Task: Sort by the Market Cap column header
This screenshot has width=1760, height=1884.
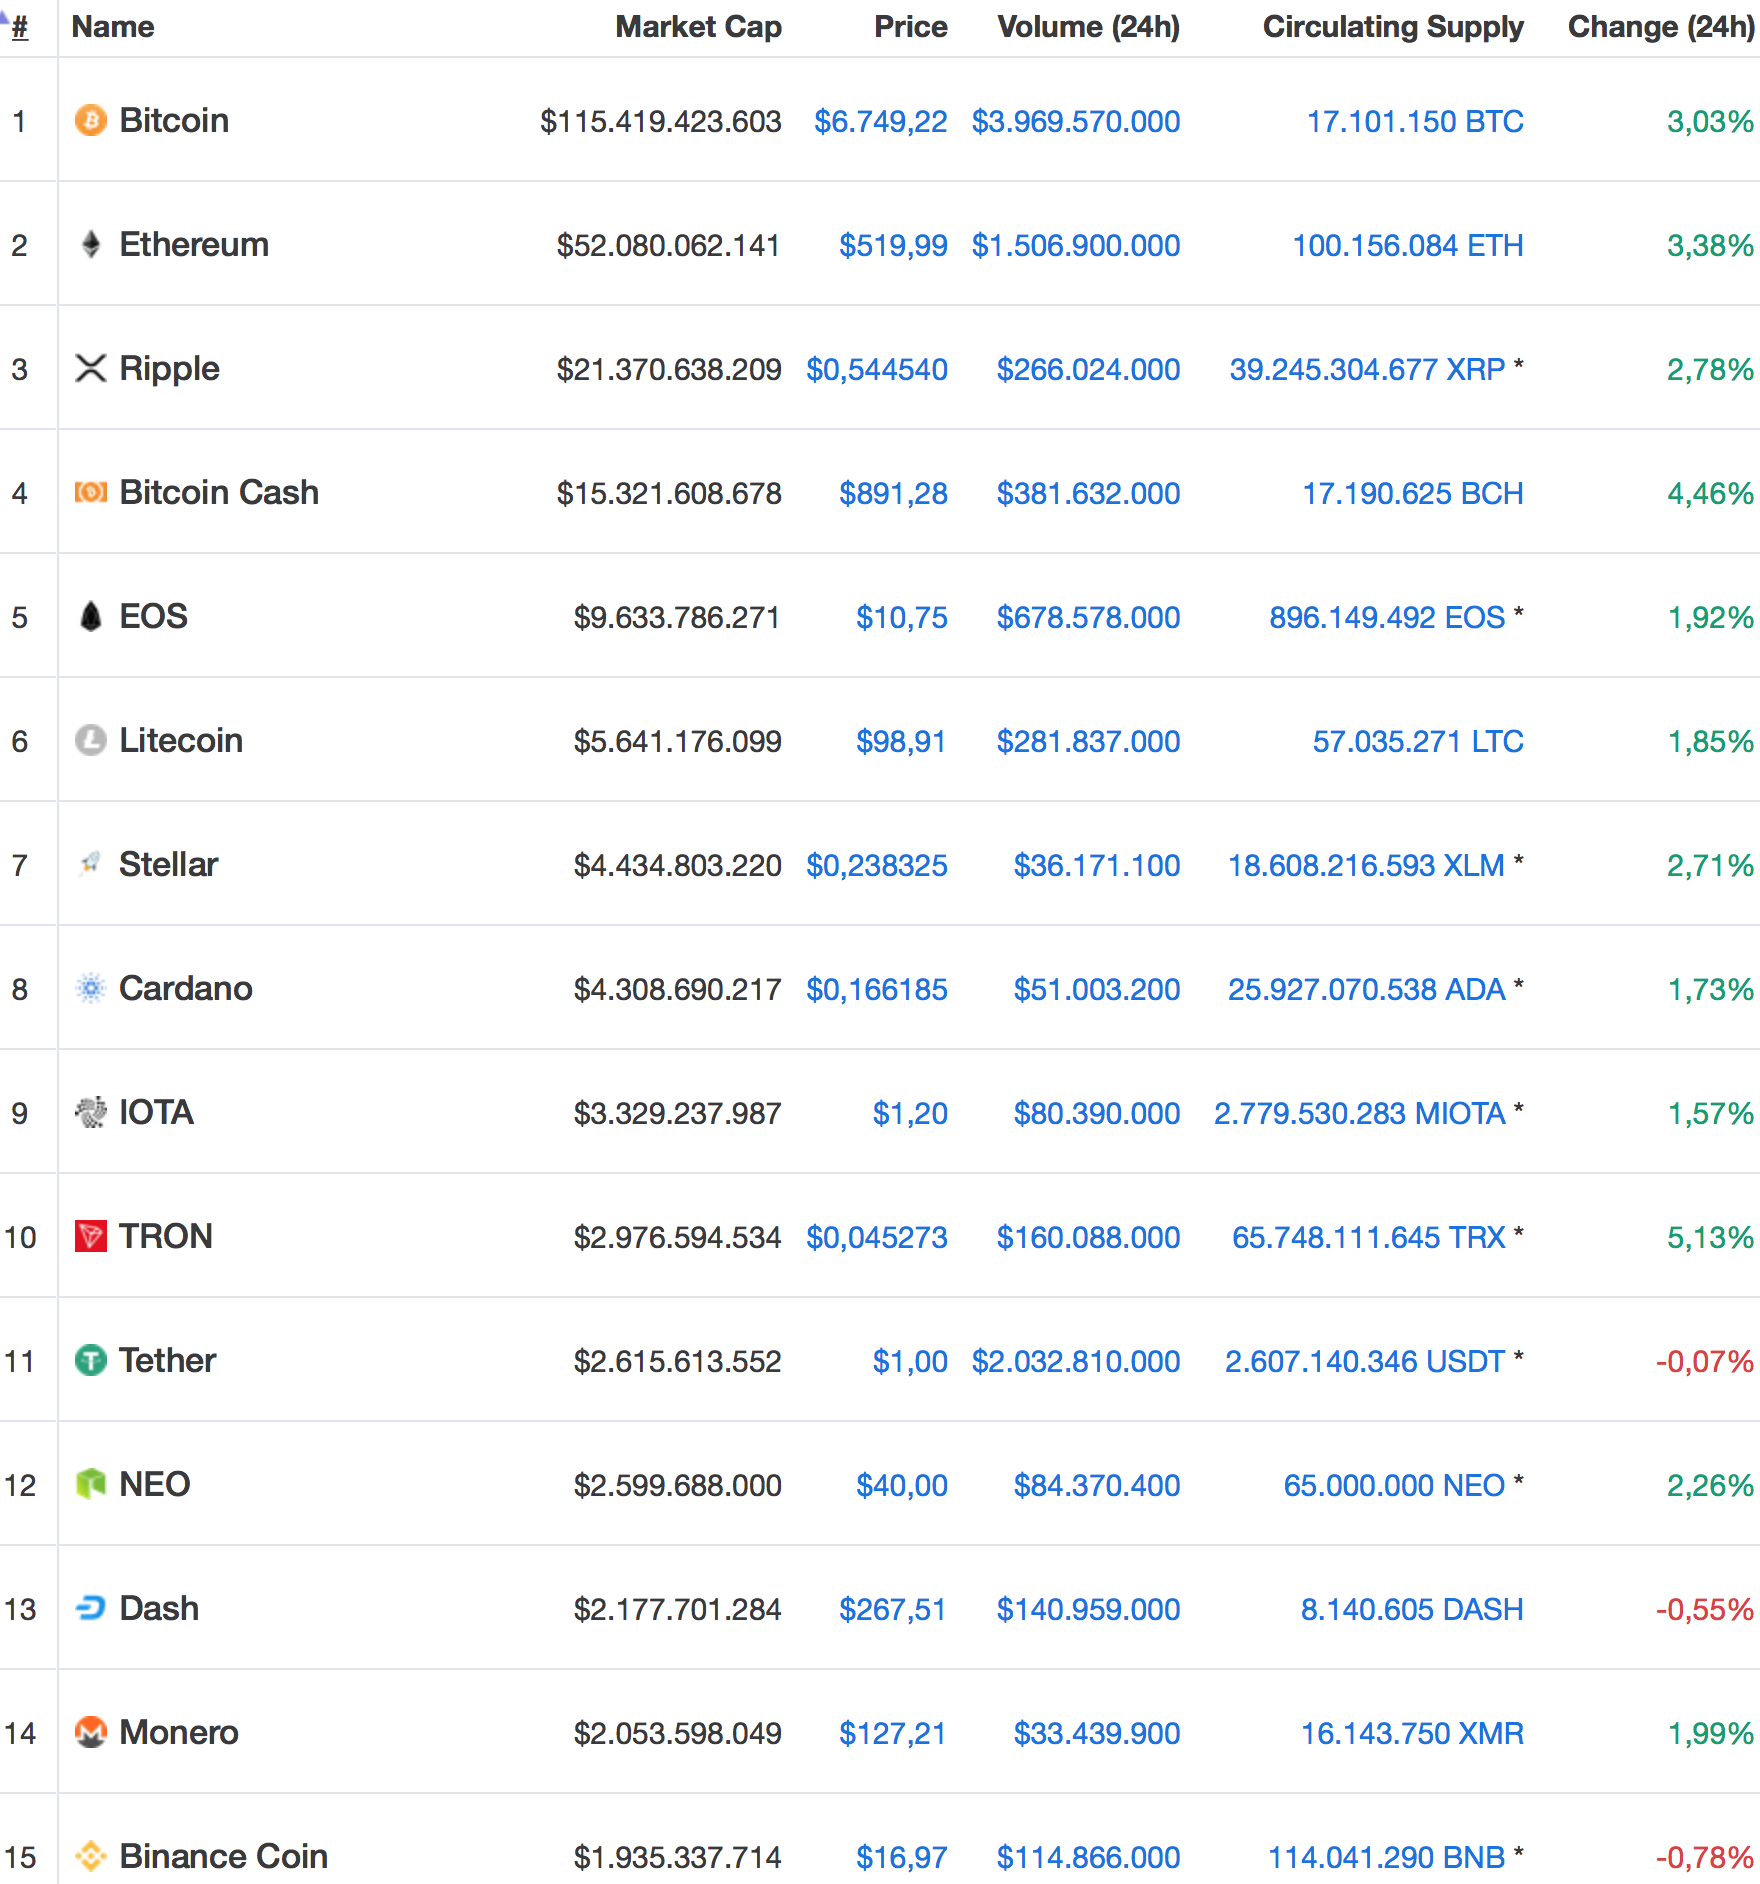Action: click(698, 27)
